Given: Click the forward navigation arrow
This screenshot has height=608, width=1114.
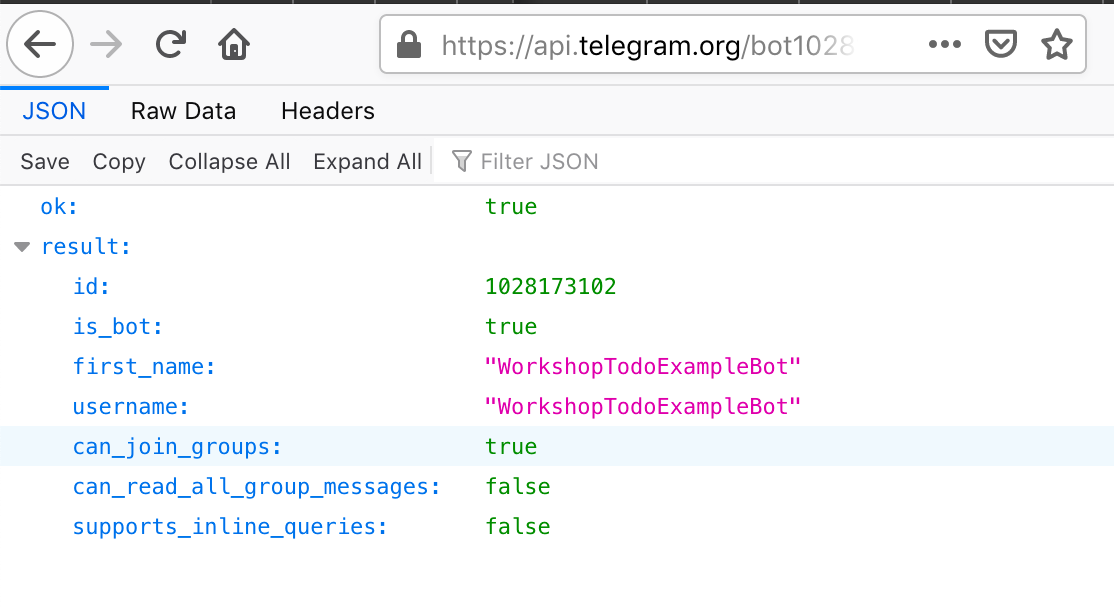Looking at the screenshot, I should pyautogui.click(x=105, y=45).
